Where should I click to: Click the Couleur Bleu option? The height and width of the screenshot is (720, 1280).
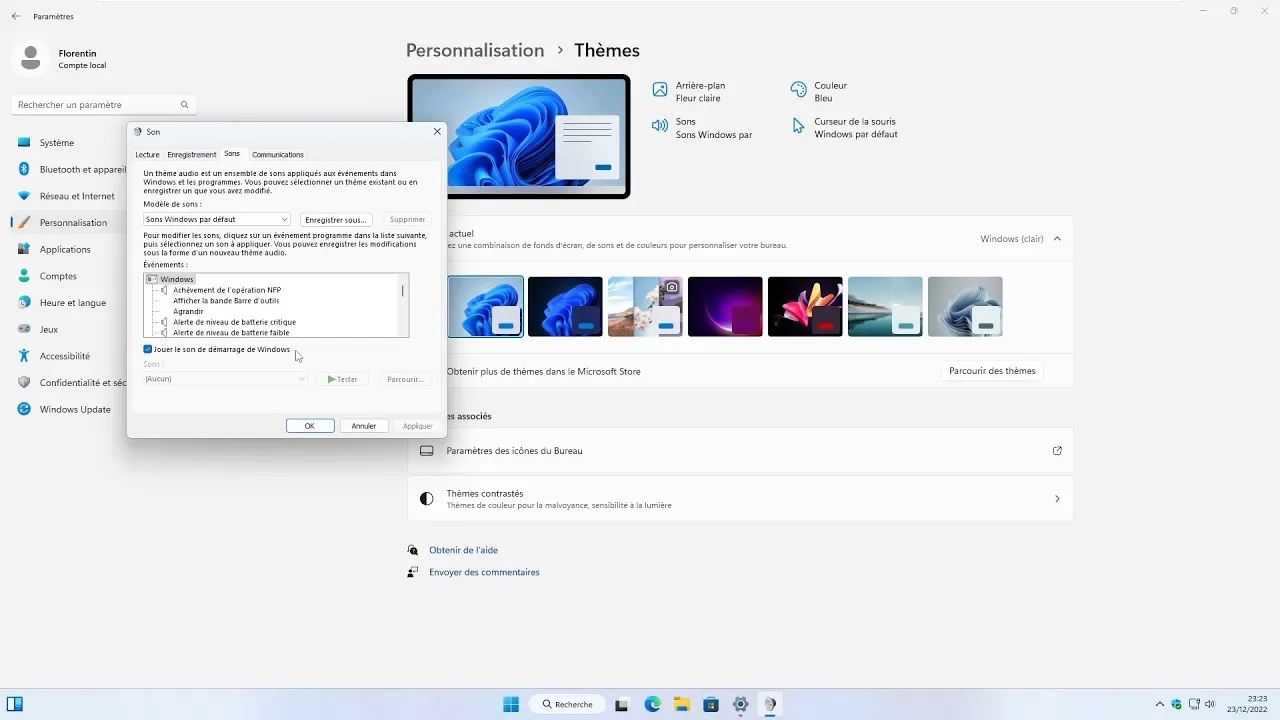(x=820, y=92)
